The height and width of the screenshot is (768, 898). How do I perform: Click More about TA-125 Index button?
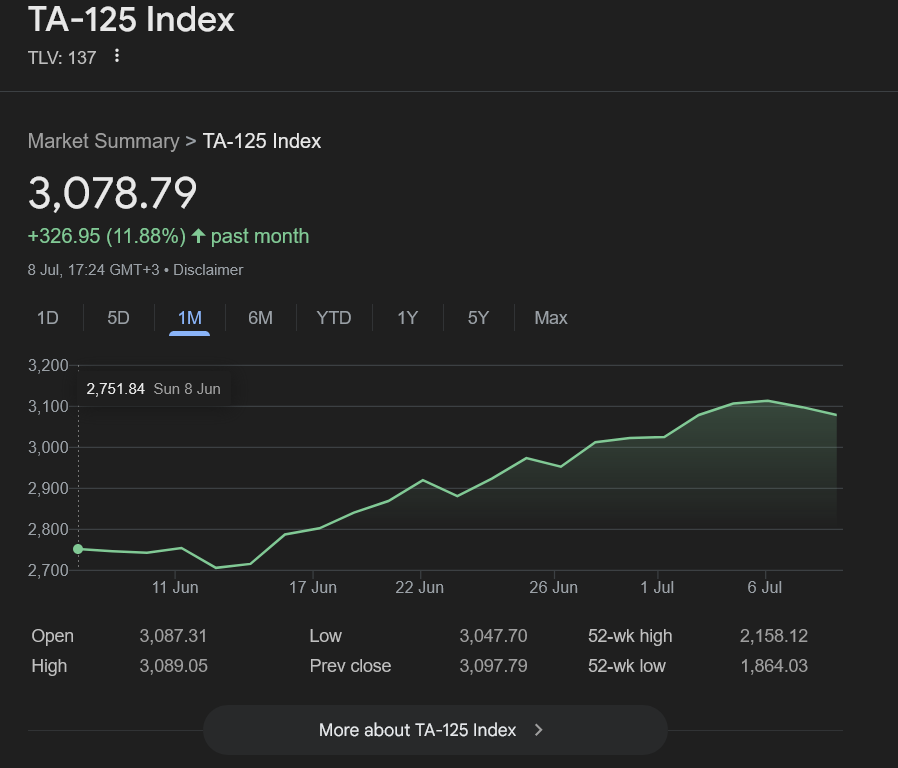click(x=435, y=730)
